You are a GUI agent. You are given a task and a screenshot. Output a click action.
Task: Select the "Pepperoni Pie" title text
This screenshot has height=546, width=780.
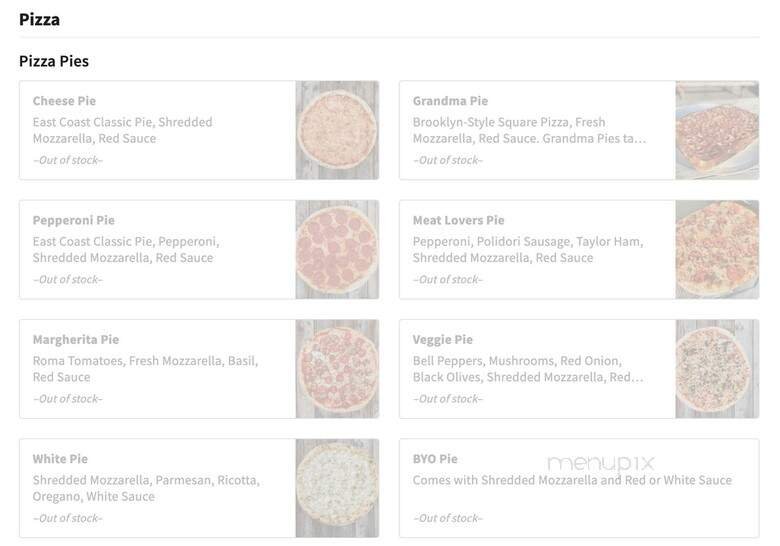pyautogui.click(x=73, y=220)
